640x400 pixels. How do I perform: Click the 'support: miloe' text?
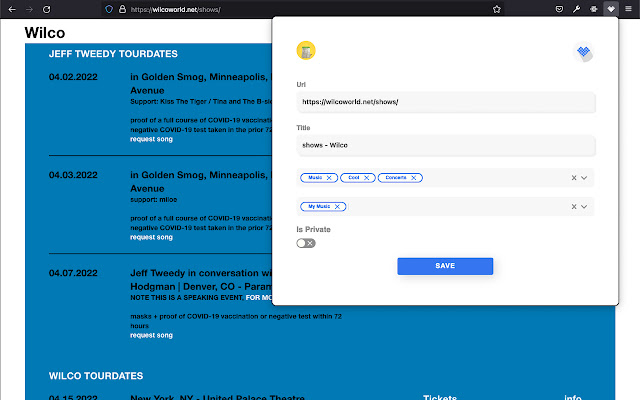pos(153,200)
